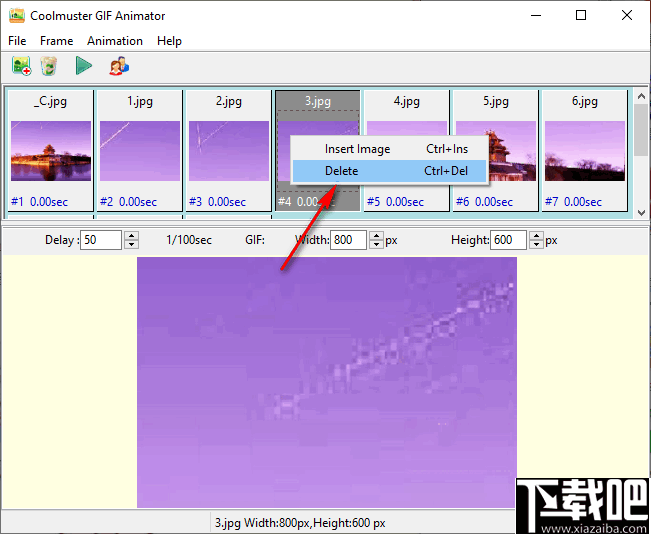
Task: Select the 6.jpg frame thumbnail
Action: coord(584,151)
